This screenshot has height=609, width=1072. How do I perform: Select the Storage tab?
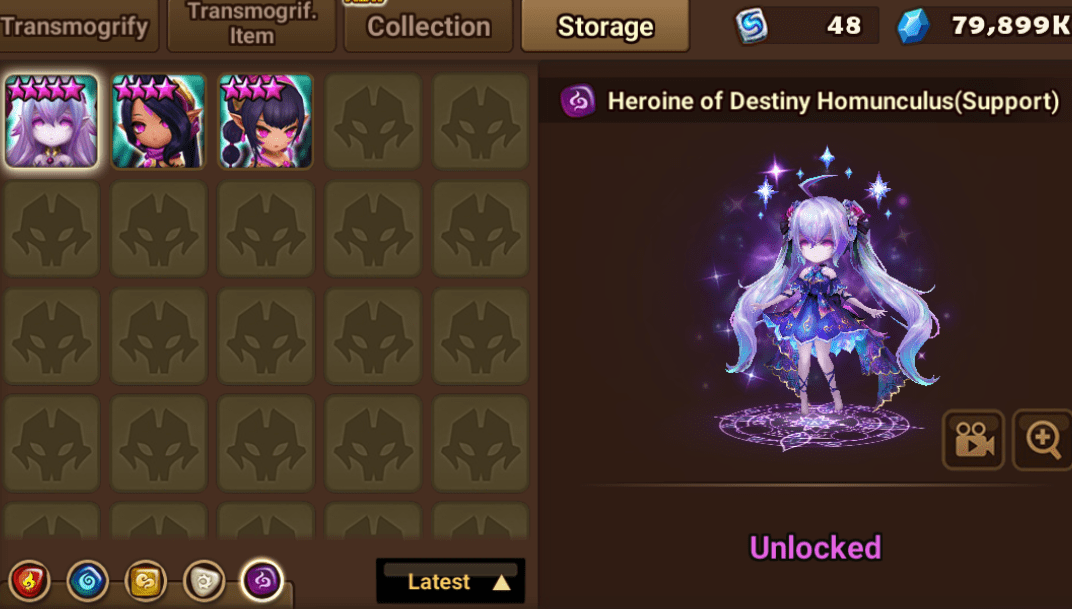605,26
